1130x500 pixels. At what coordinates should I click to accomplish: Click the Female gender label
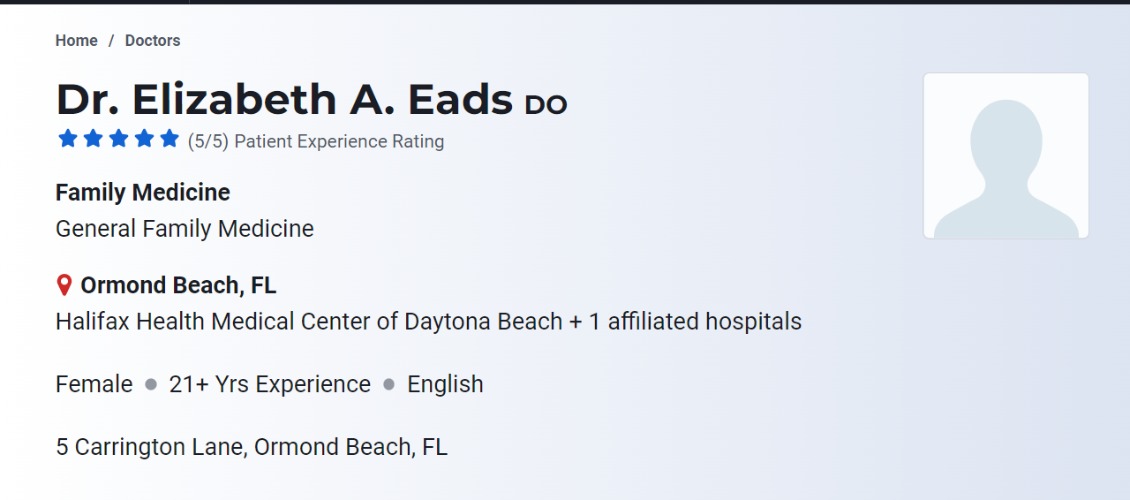pyautogui.click(x=94, y=384)
